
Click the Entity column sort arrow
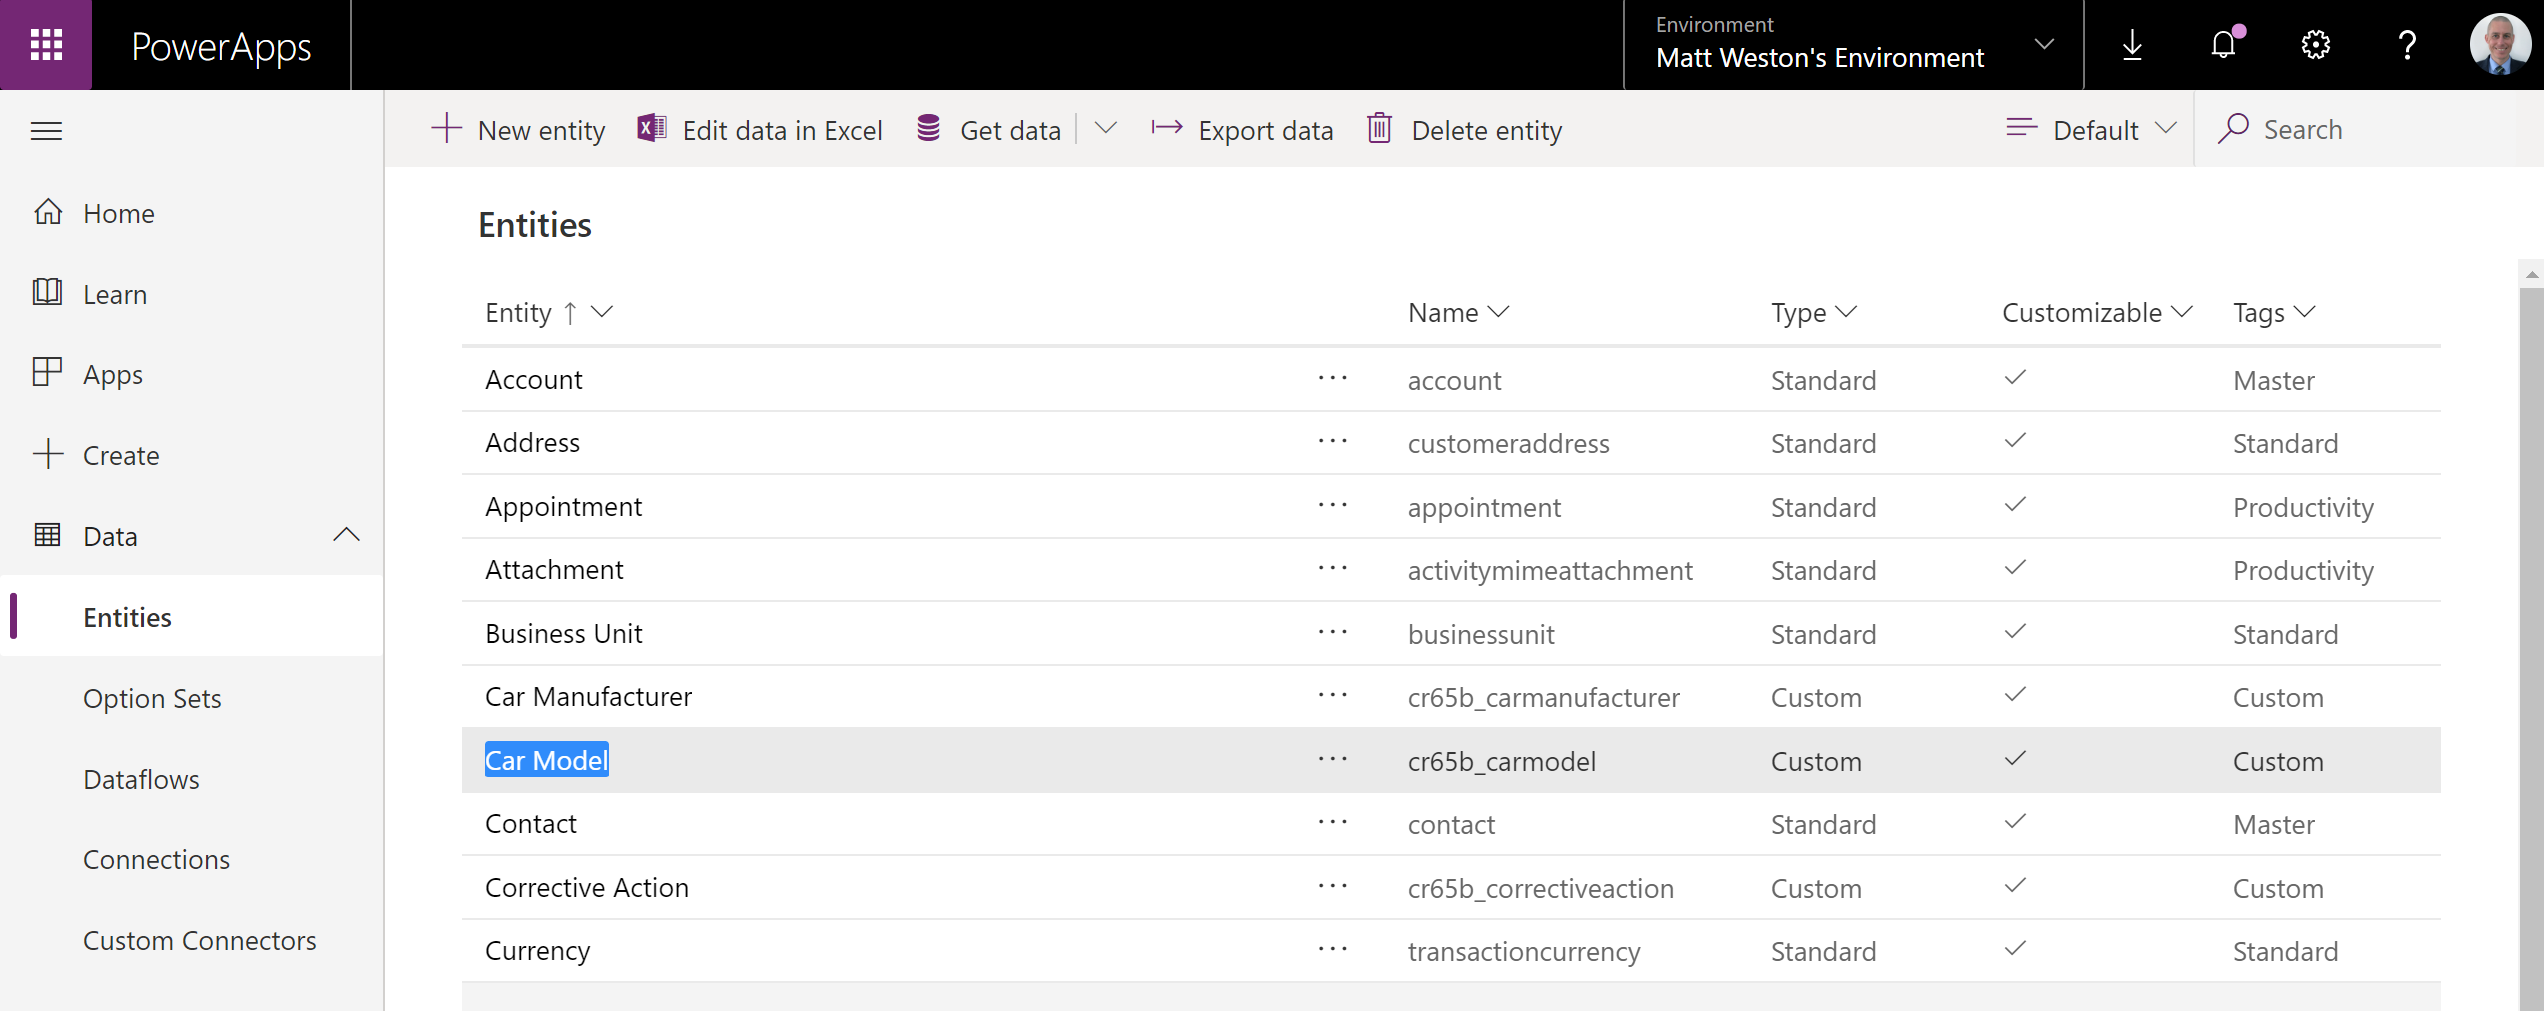point(570,312)
